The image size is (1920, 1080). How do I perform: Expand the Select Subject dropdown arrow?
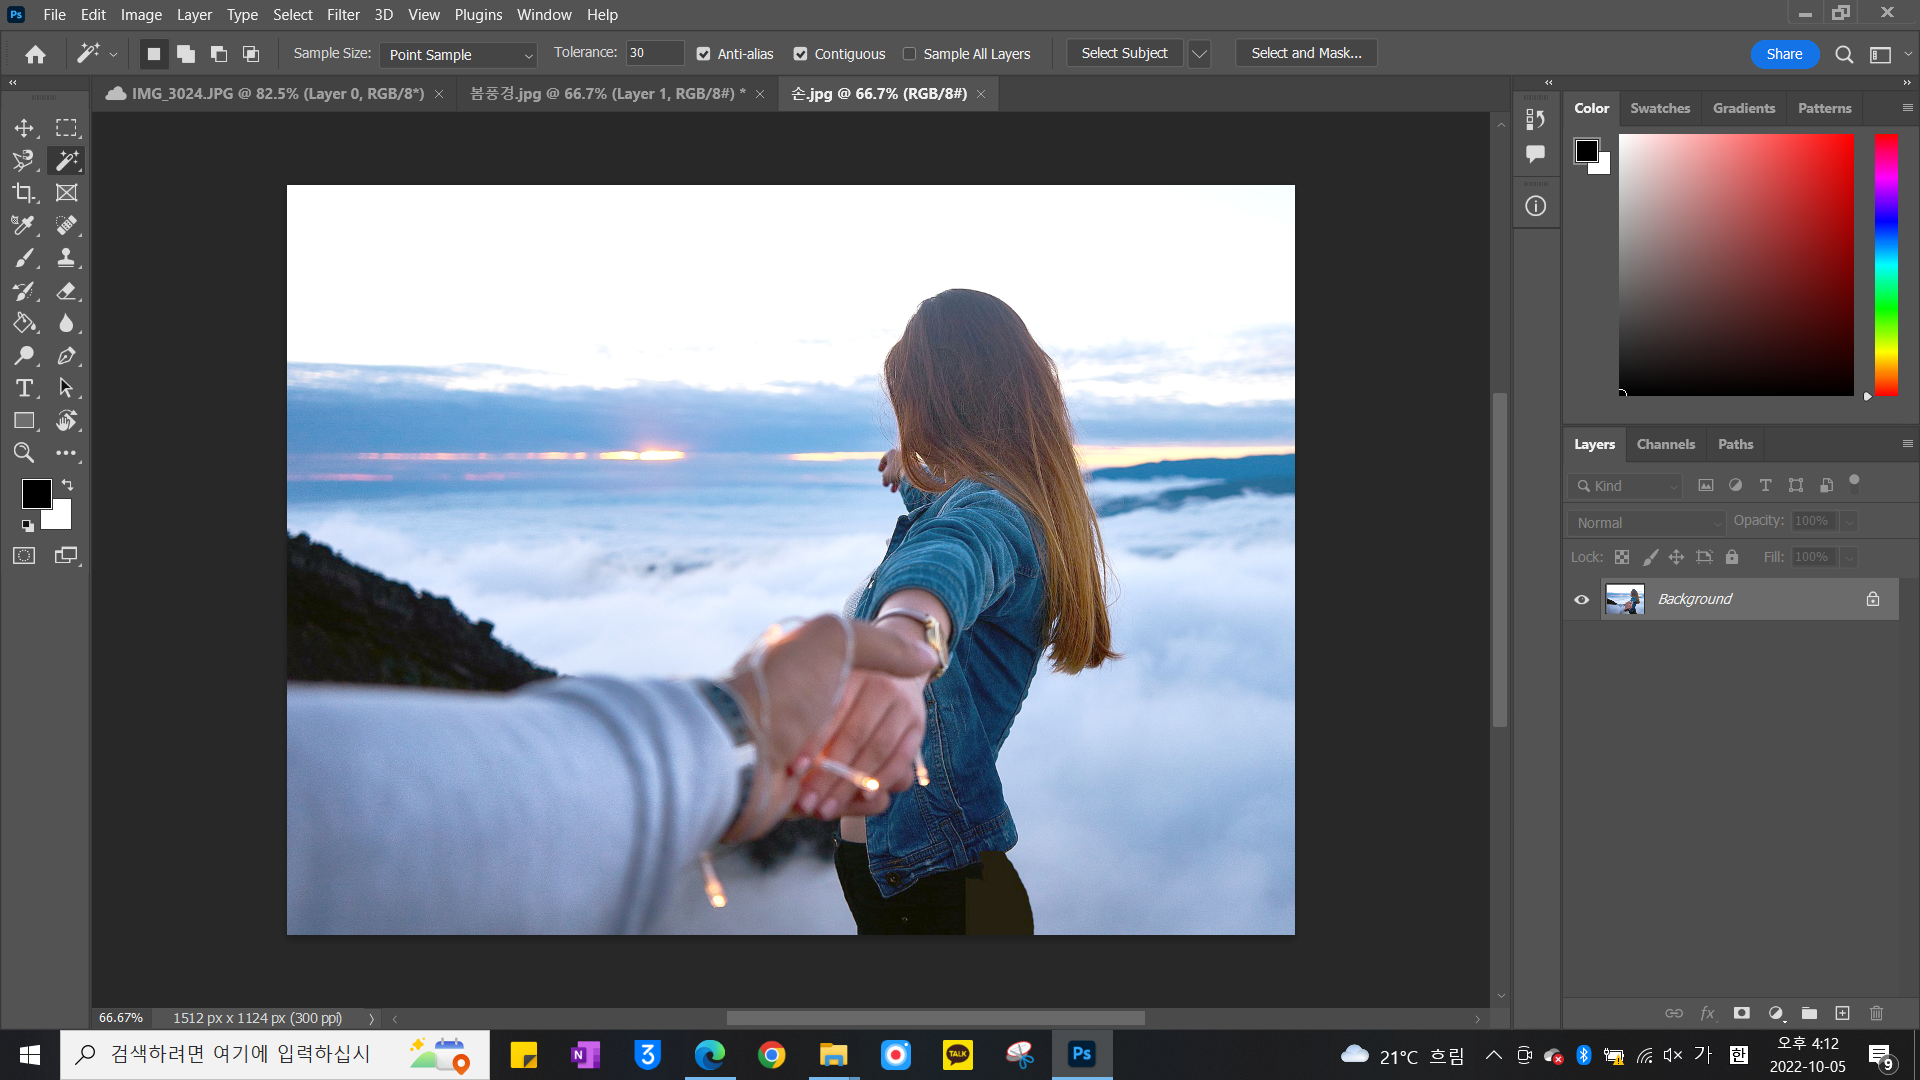pos(1199,54)
